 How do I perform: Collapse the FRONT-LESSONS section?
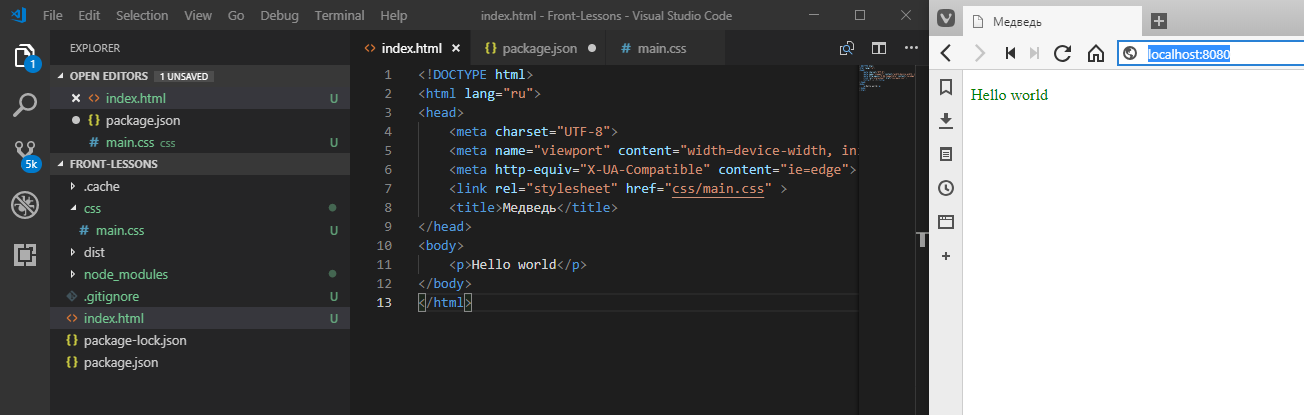tap(110, 164)
